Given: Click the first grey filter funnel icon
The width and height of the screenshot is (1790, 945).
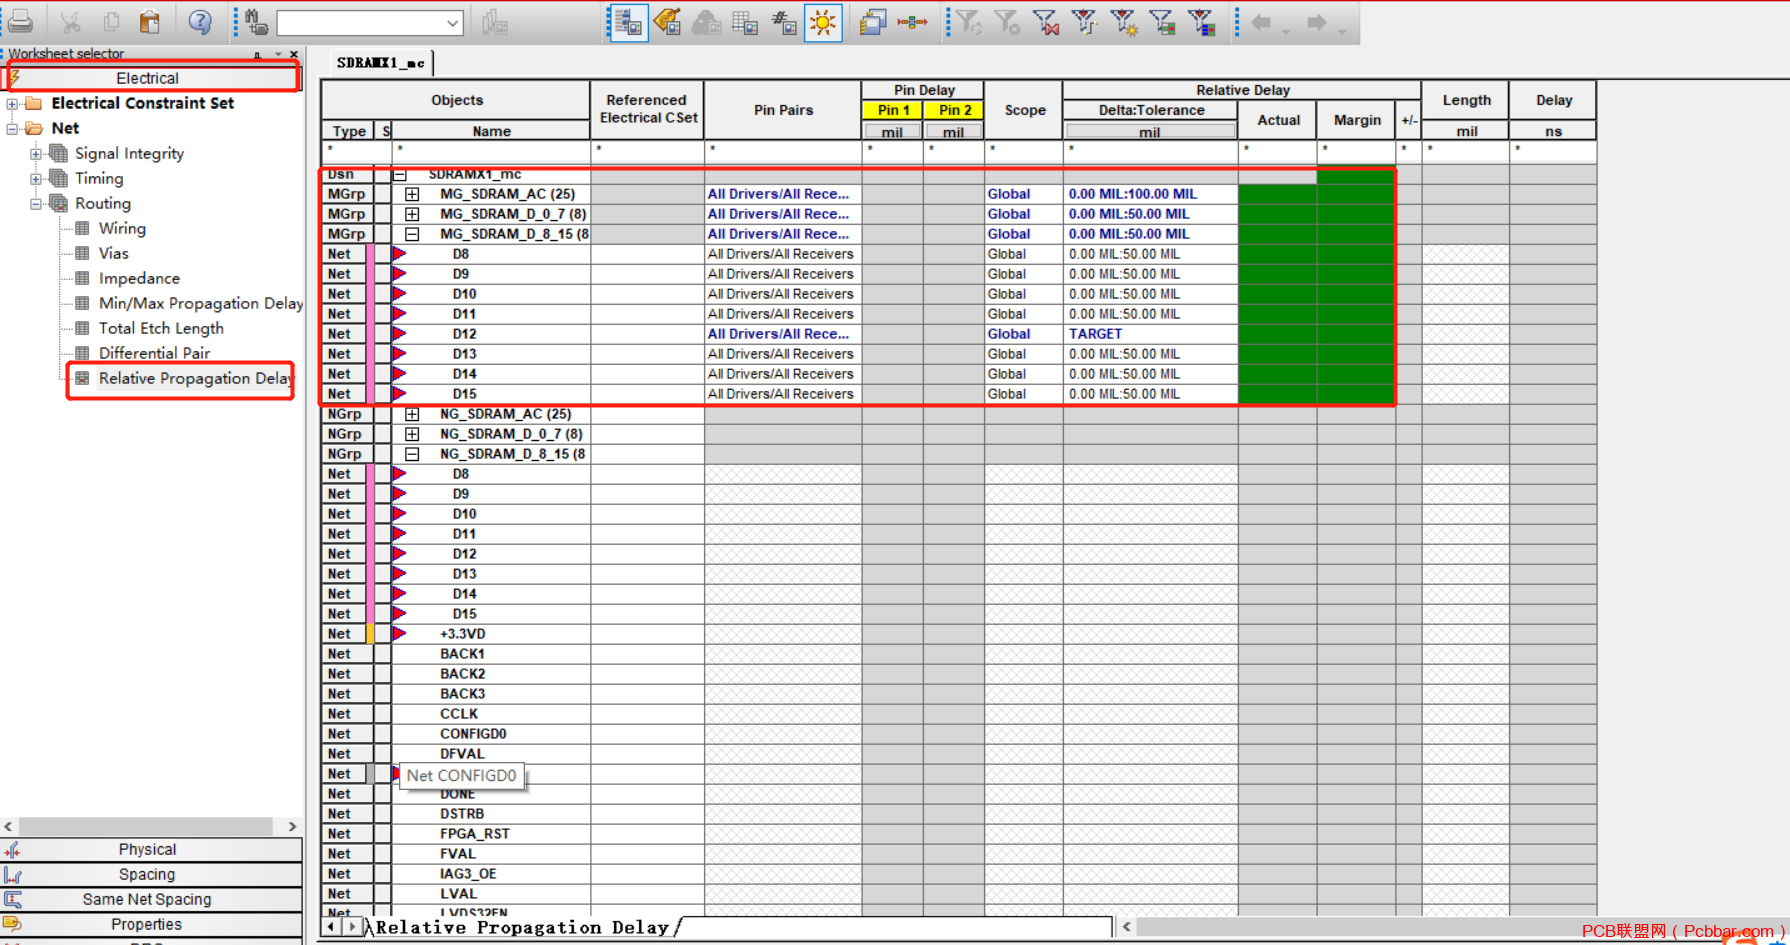Looking at the screenshot, I should click(968, 22).
